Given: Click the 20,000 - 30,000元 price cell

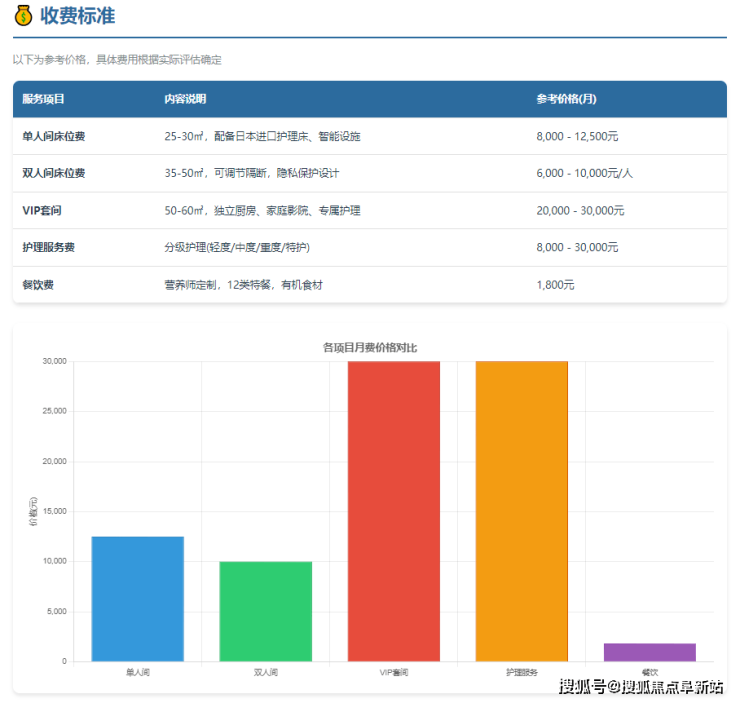Looking at the screenshot, I should tap(580, 211).
